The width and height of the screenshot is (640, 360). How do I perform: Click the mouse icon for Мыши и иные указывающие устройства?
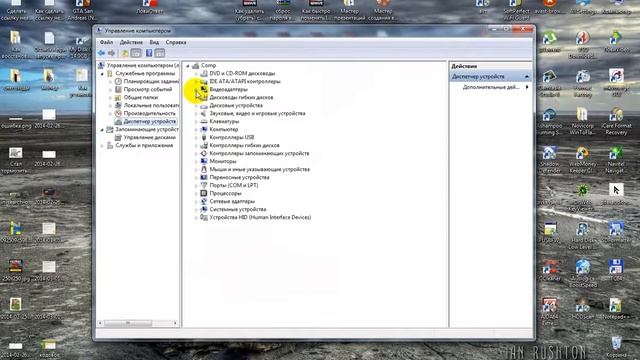pos(204,169)
